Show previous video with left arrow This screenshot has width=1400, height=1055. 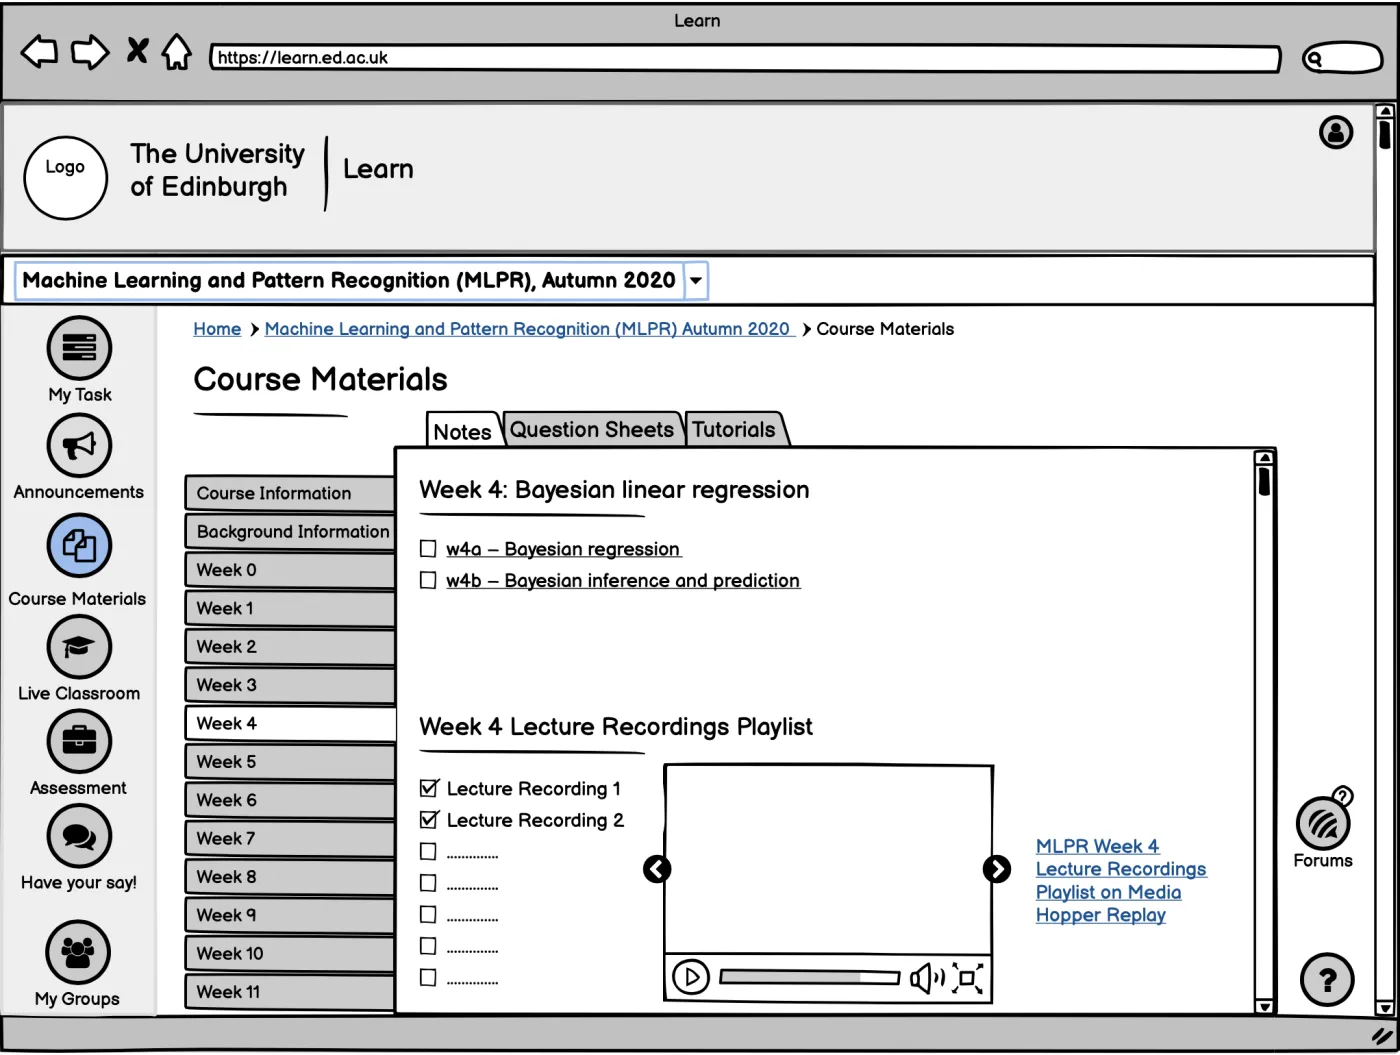coord(657,869)
